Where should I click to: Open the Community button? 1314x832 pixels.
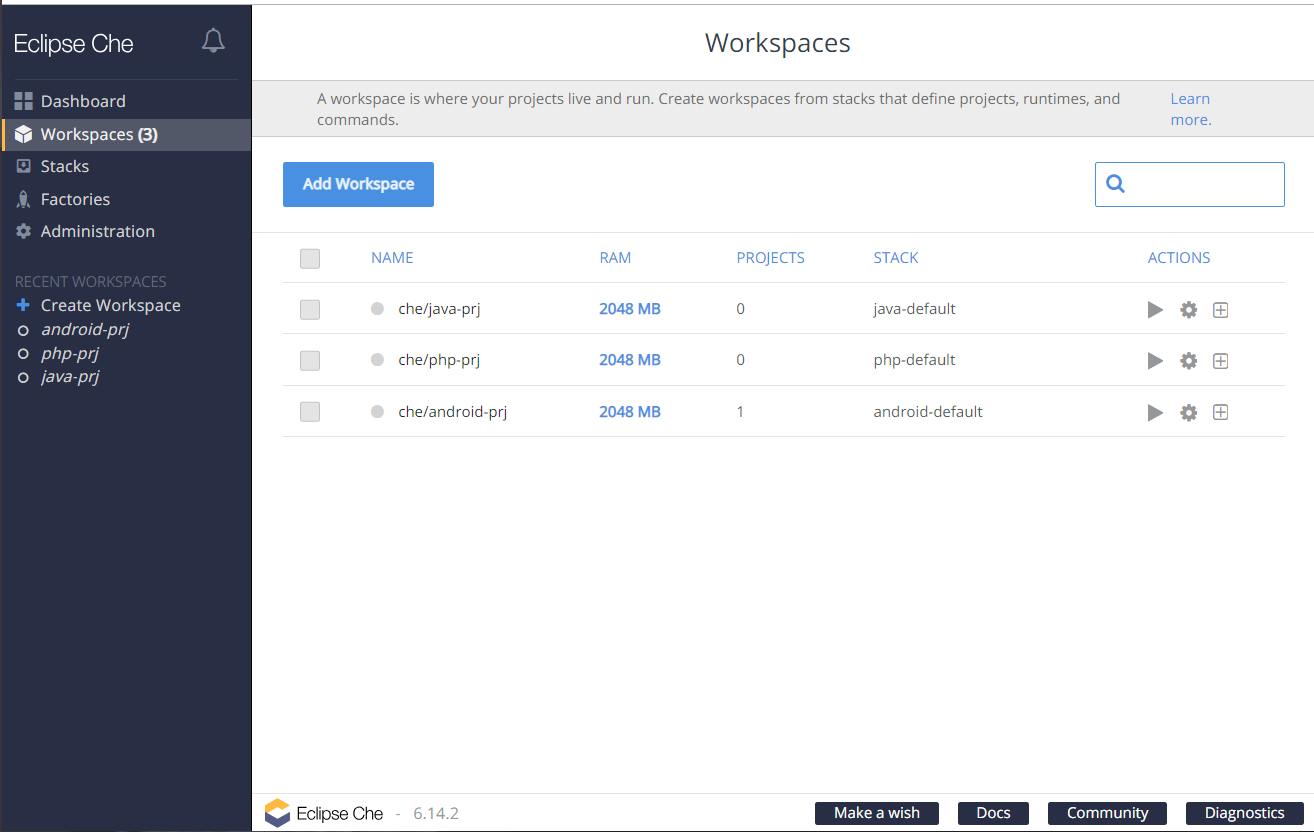pyautogui.click(x=1107, y=813)
